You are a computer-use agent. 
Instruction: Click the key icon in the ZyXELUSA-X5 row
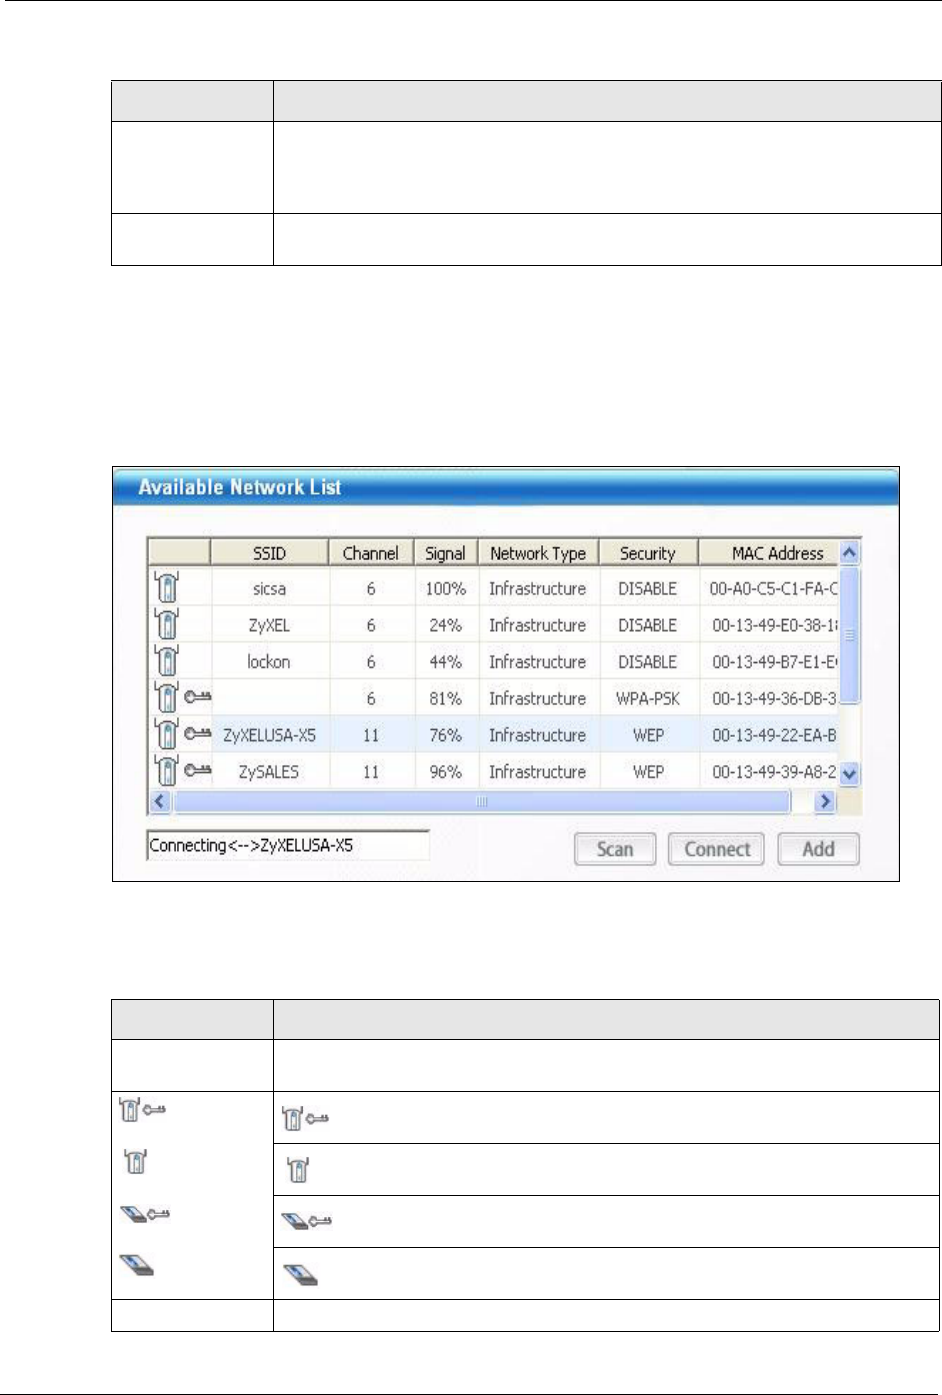197,735
